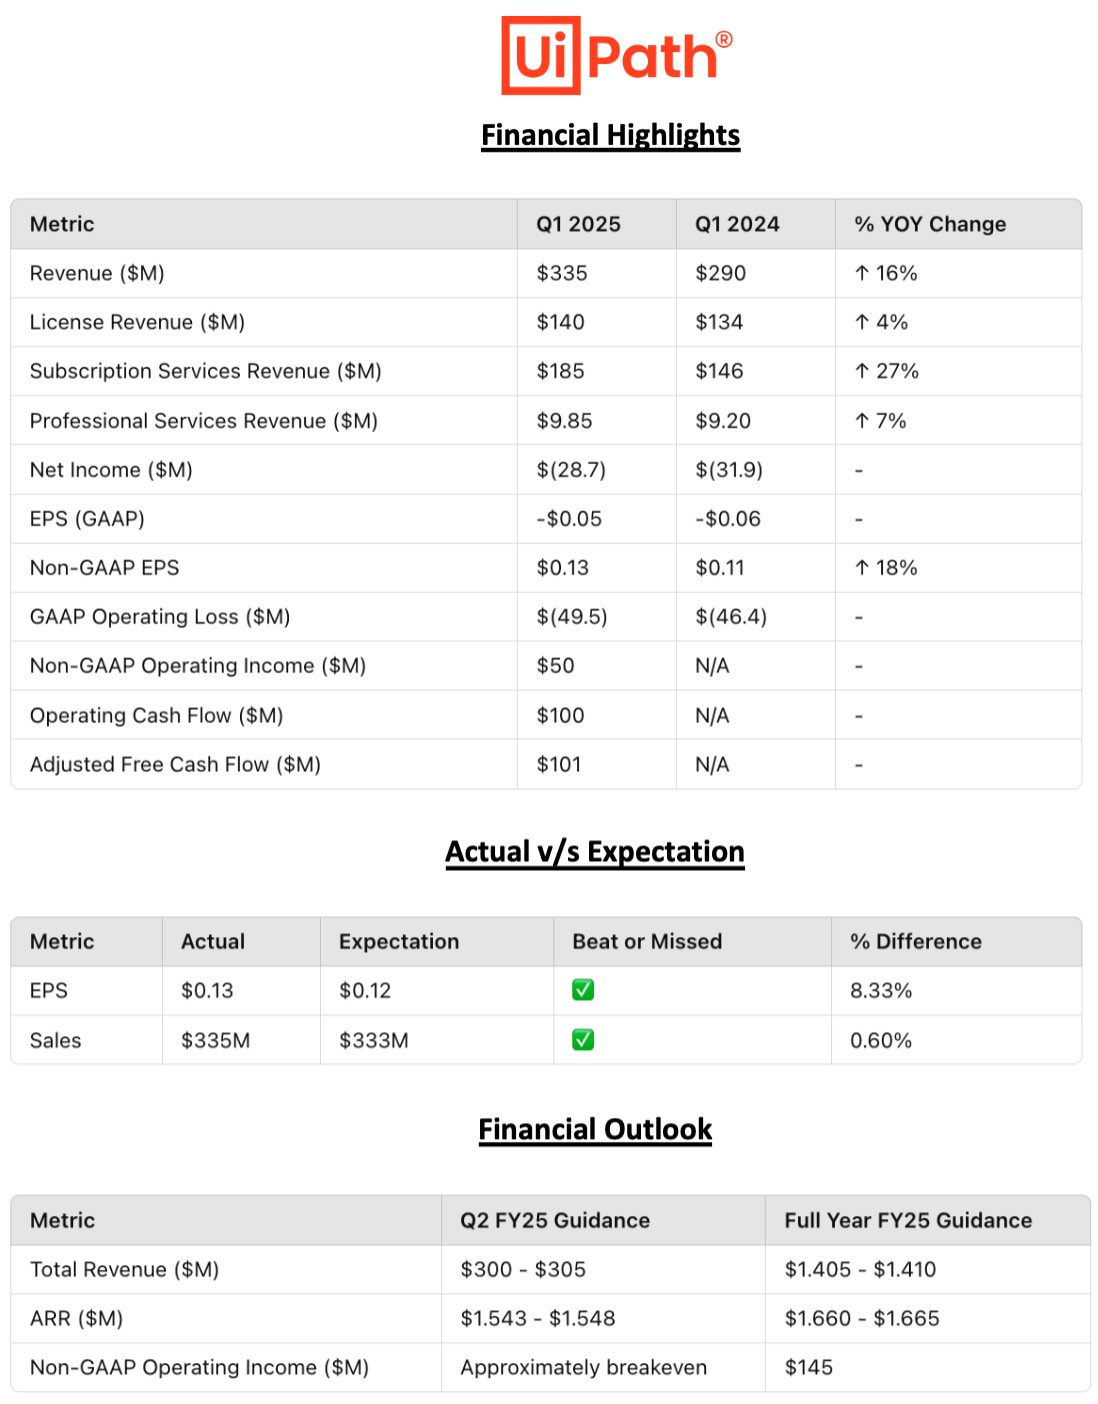Click the up arrow beside License Revenue's 4%

click(862, 322)
